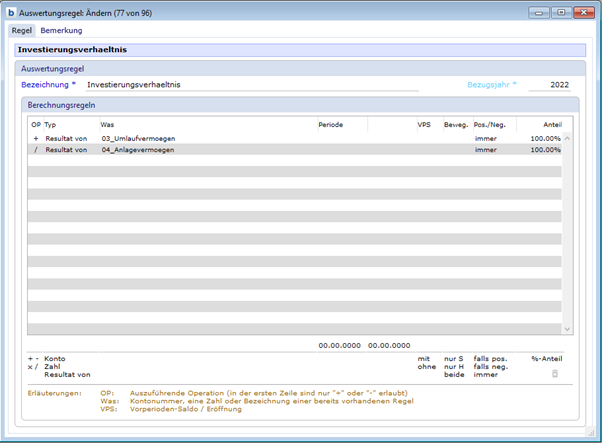
Task: Minimize the Auswertungsregel window
Action: [x=540, y=13]
